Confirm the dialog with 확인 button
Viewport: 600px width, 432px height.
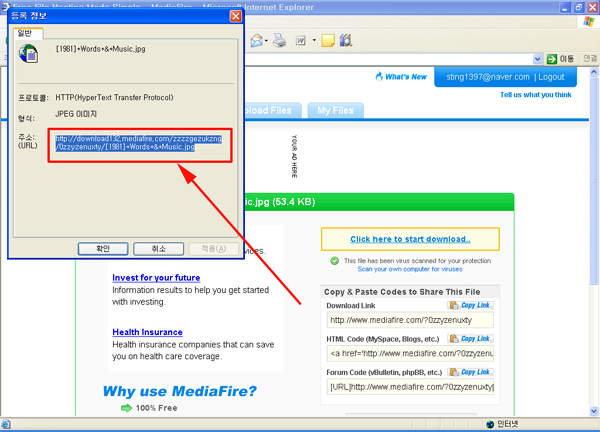pos(103,249)
